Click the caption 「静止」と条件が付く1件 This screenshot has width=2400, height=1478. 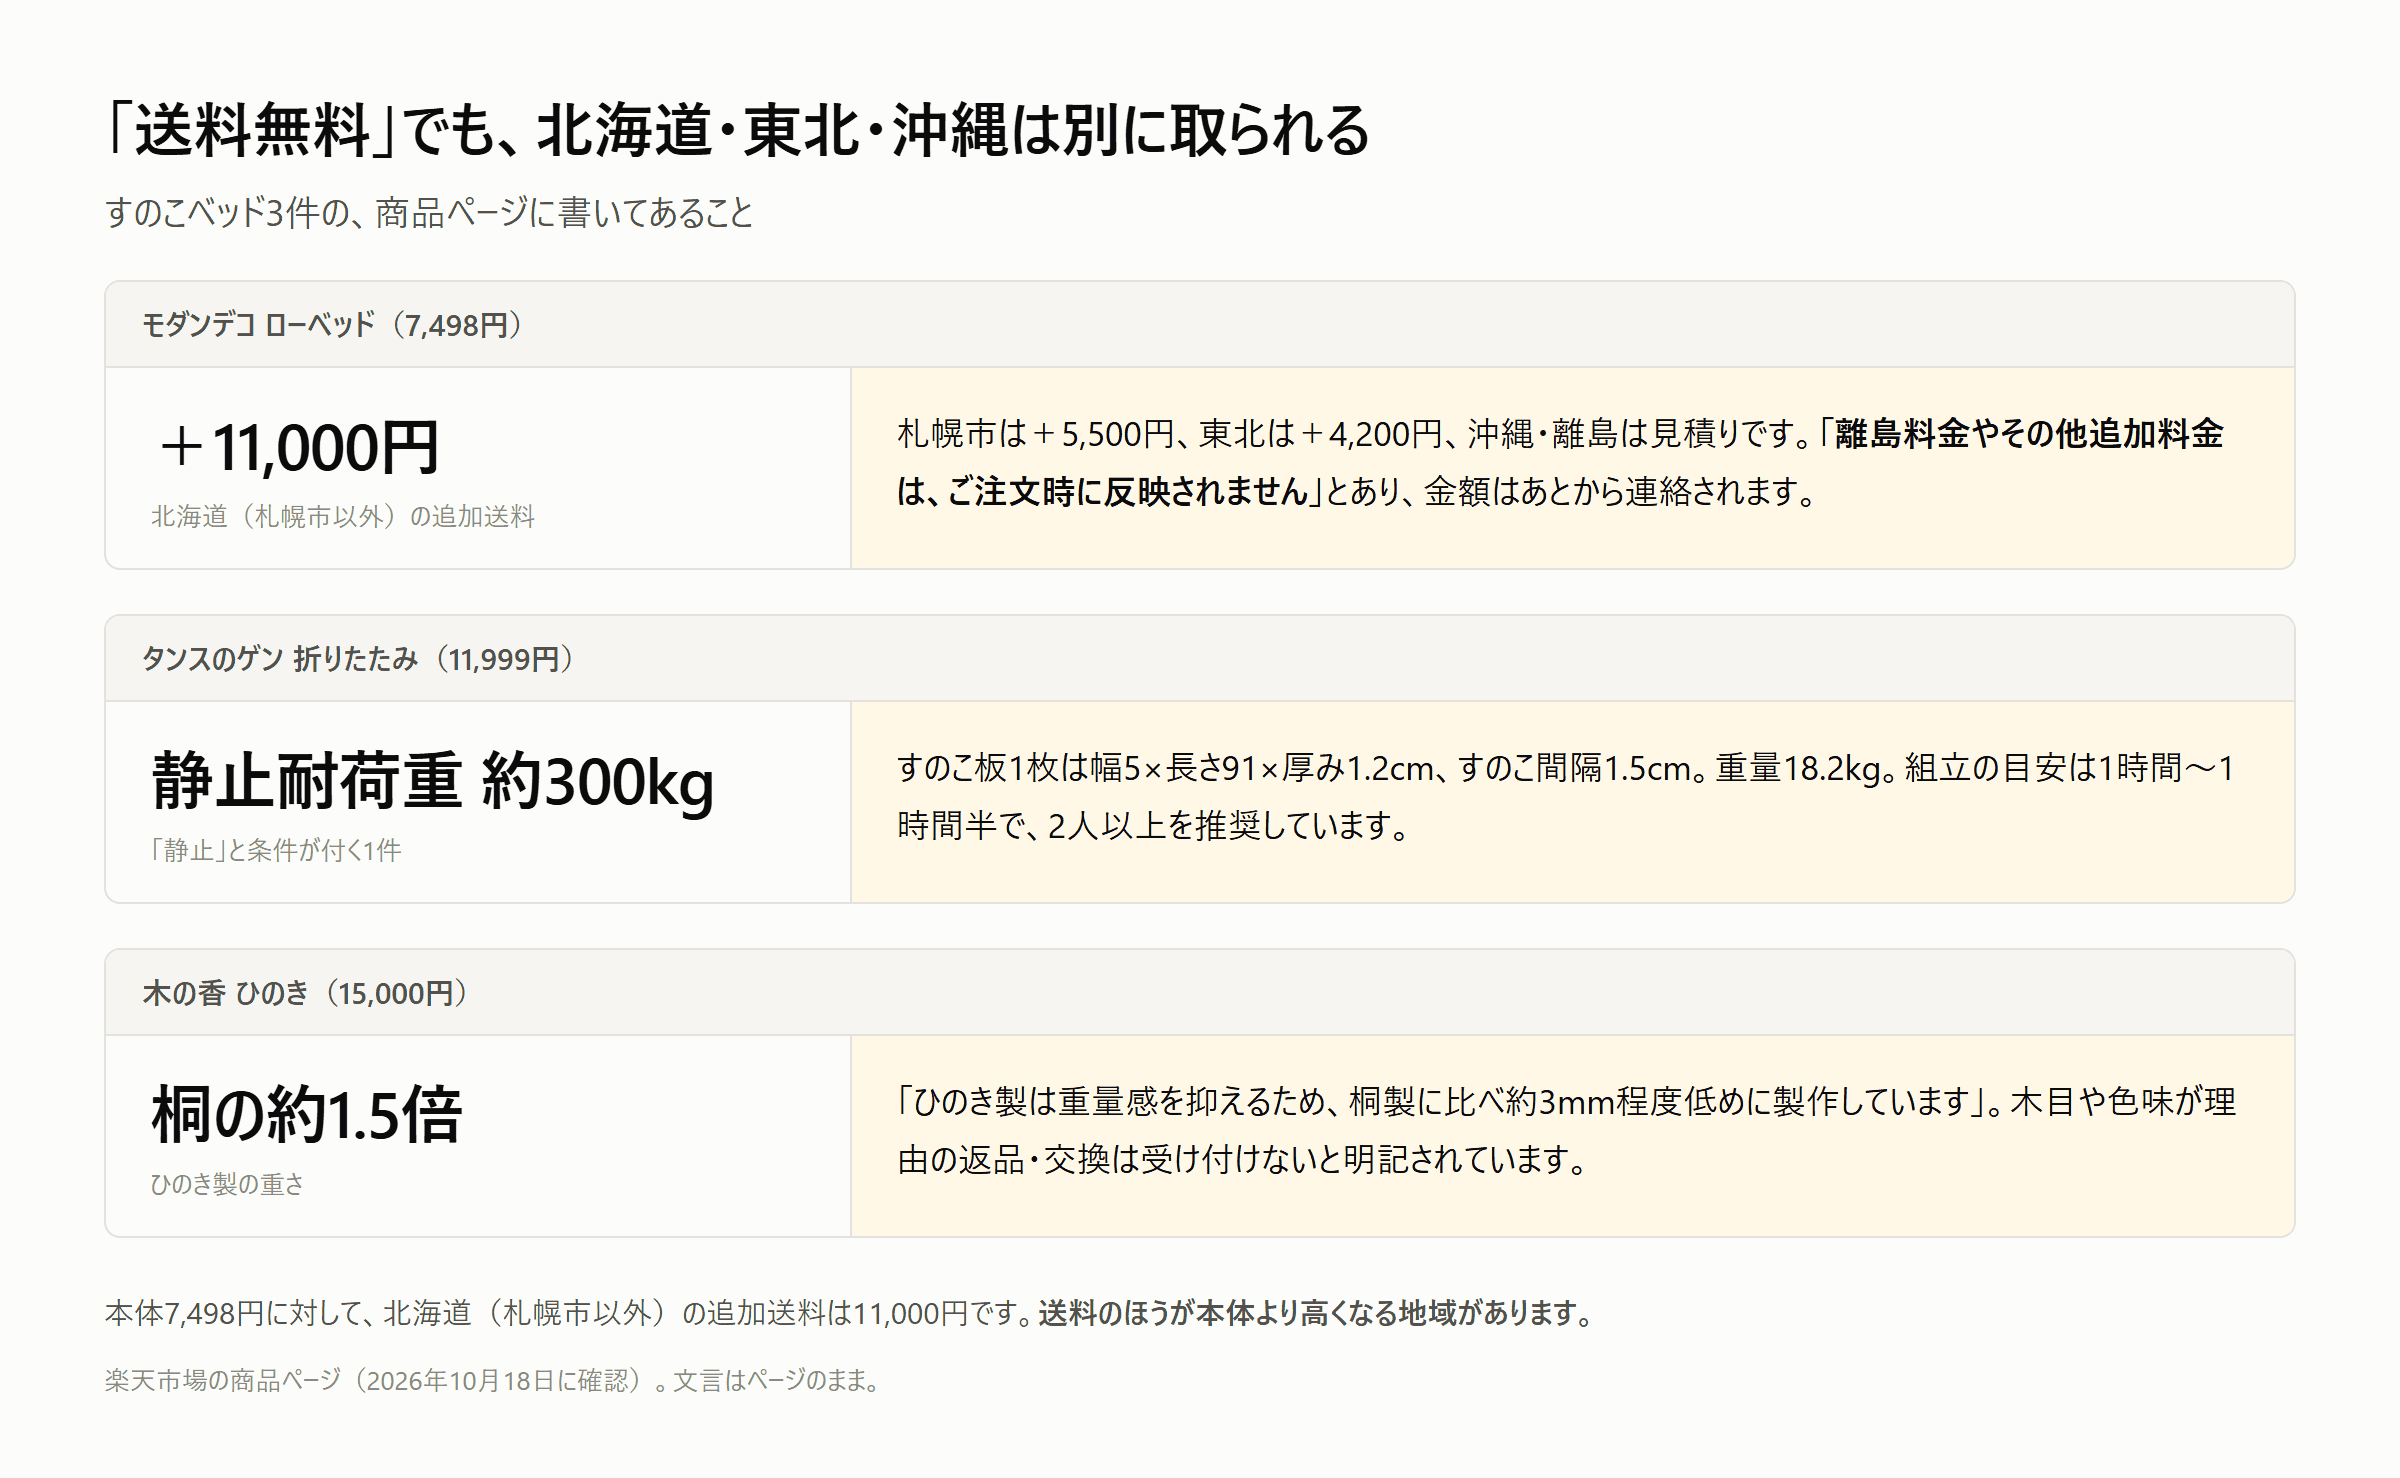coord(275,850)
